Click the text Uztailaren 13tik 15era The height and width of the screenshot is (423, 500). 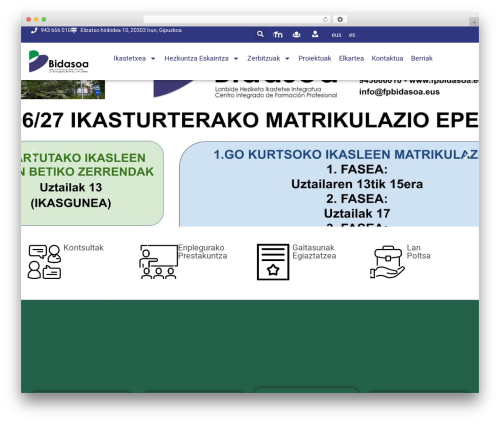pos(357,184)
